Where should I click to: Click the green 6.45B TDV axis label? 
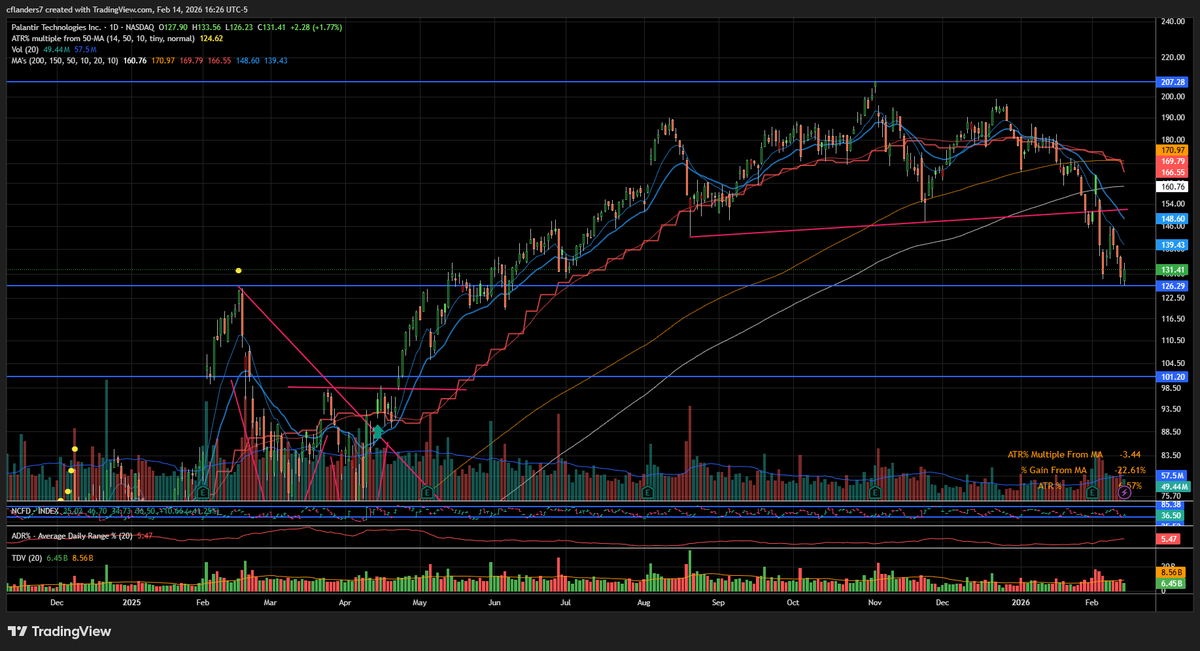1170,583
